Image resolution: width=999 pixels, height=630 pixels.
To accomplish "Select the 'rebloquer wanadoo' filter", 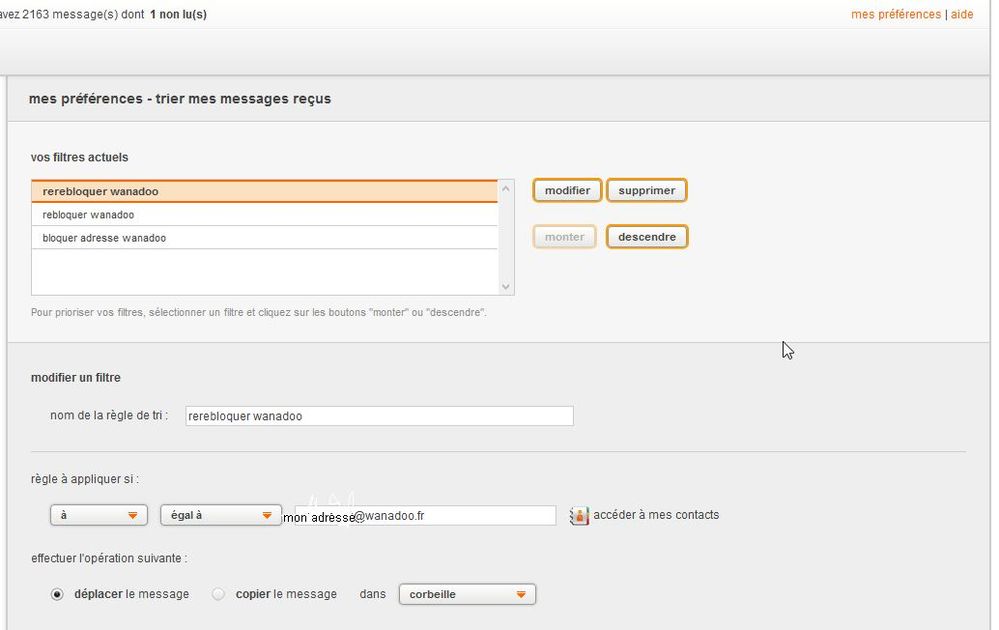I will (x=264, y=215).
